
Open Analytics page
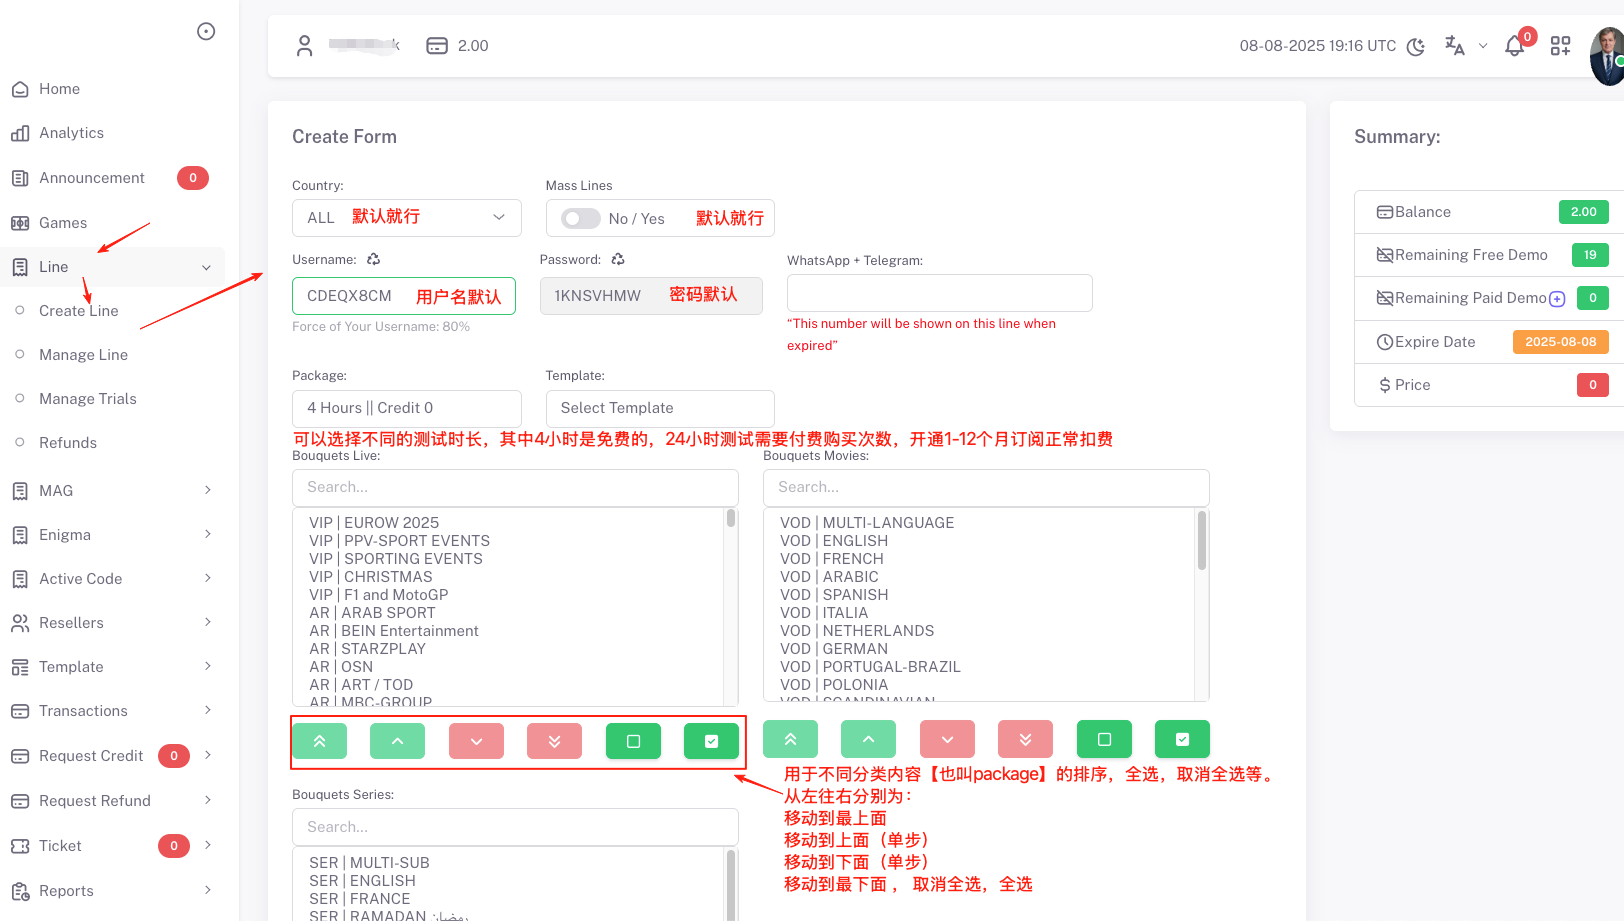[x=71, y=133]
